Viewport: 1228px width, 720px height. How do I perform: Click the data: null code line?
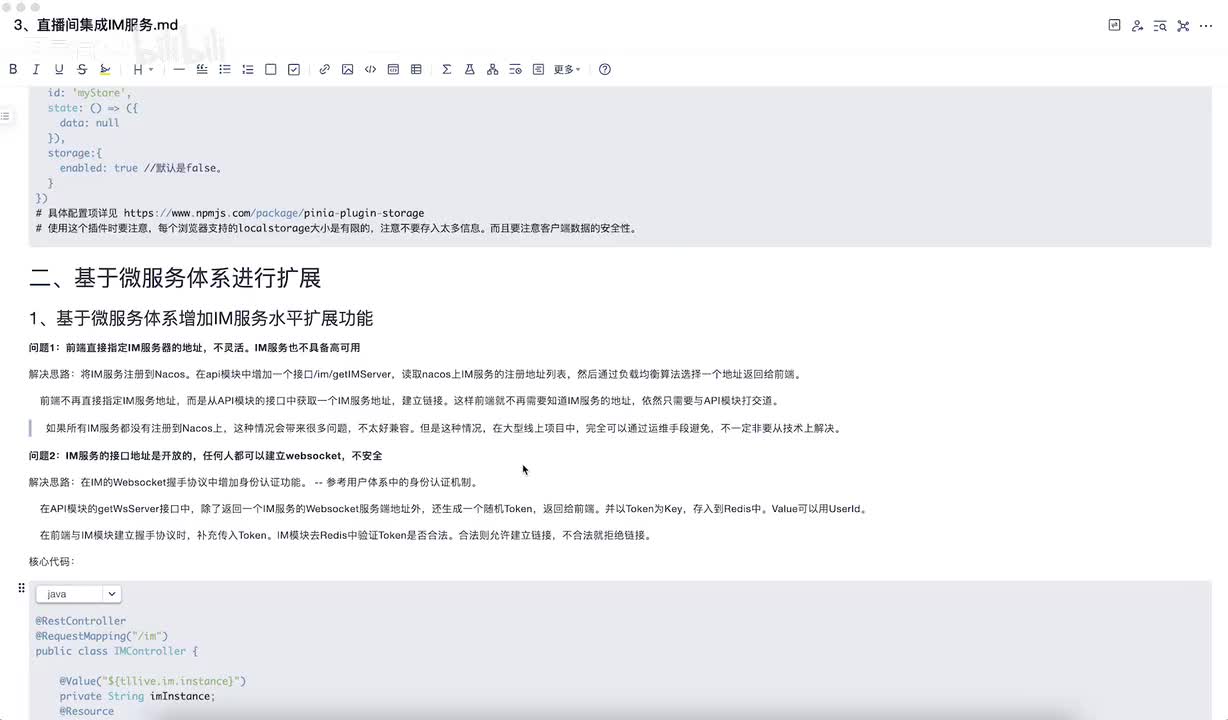(x=89, y=123)
